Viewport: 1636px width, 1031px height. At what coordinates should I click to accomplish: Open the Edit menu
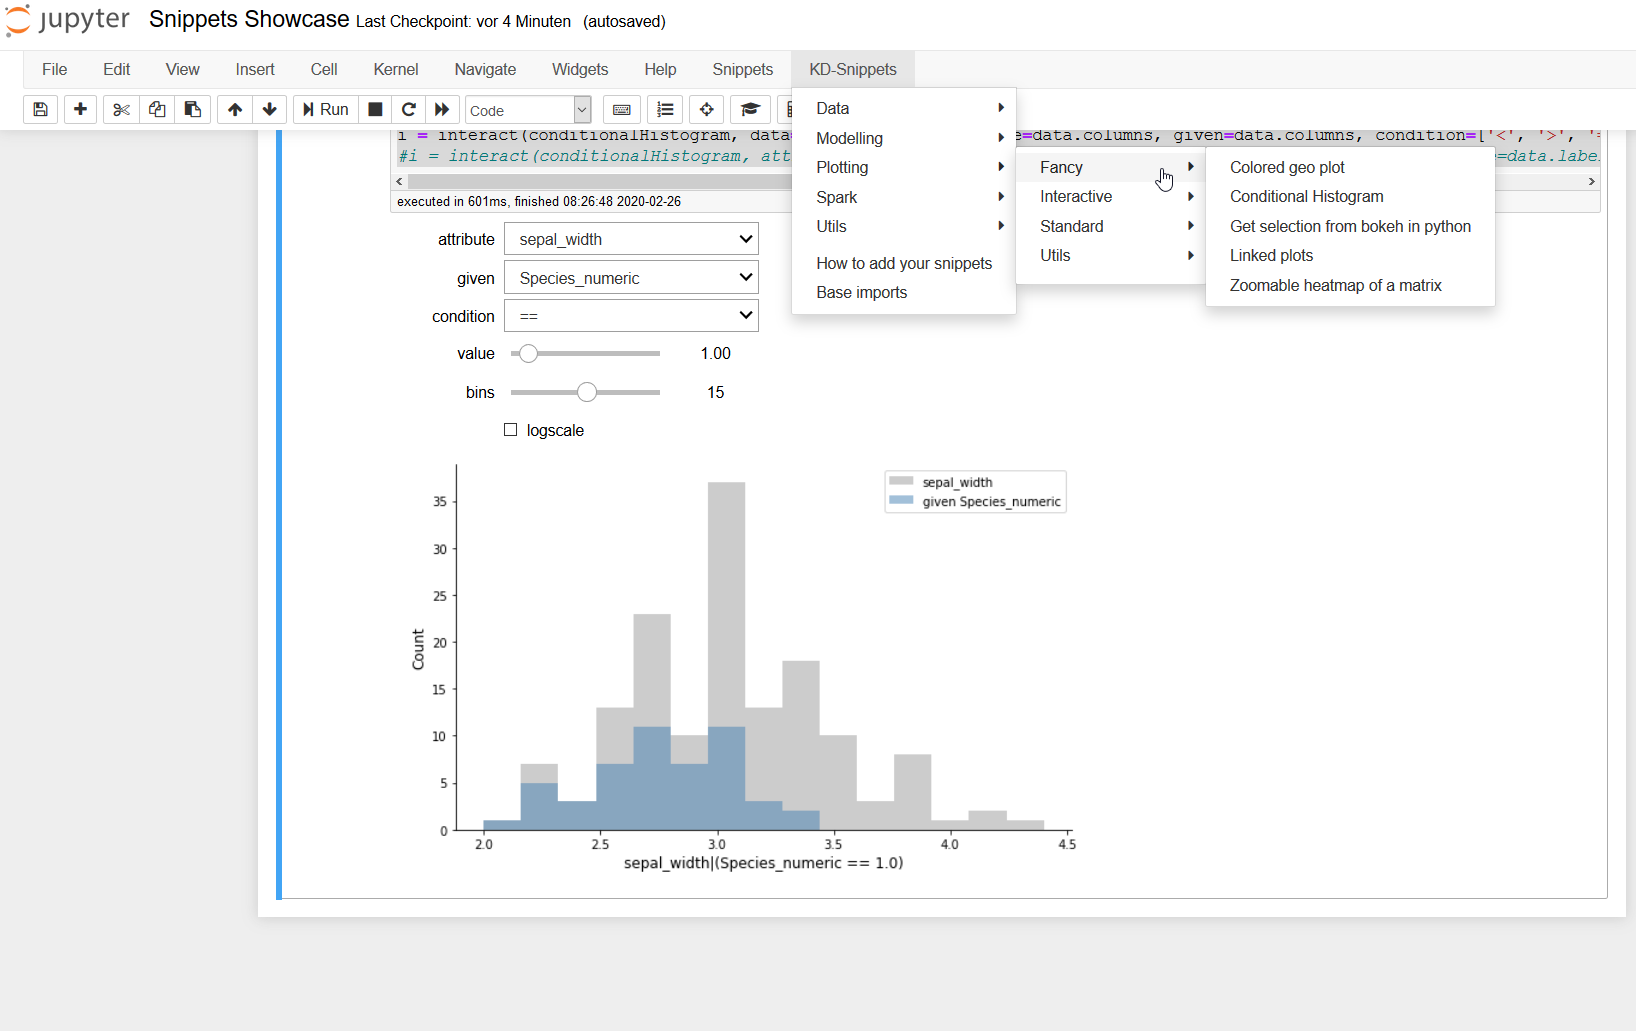(116, 69)
